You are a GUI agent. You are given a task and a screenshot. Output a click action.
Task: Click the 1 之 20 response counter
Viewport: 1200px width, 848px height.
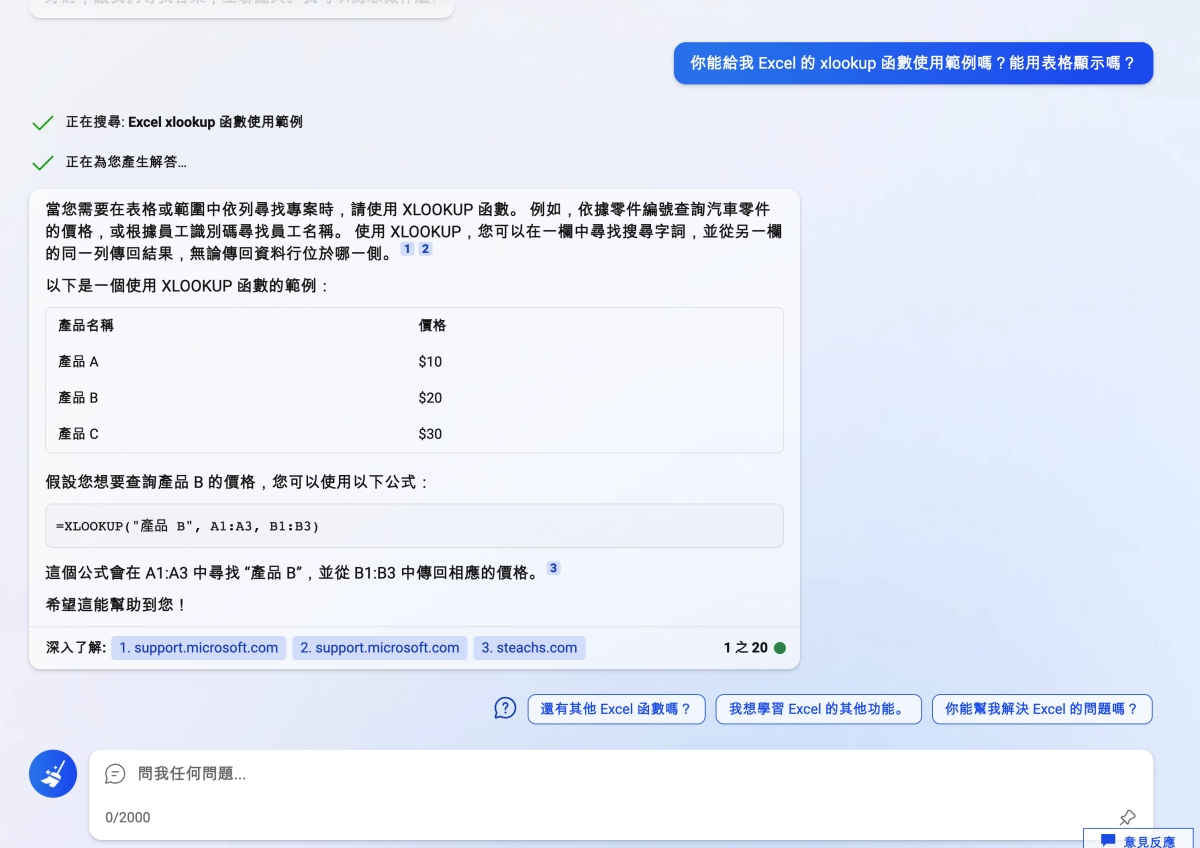[x=746, y=648]
